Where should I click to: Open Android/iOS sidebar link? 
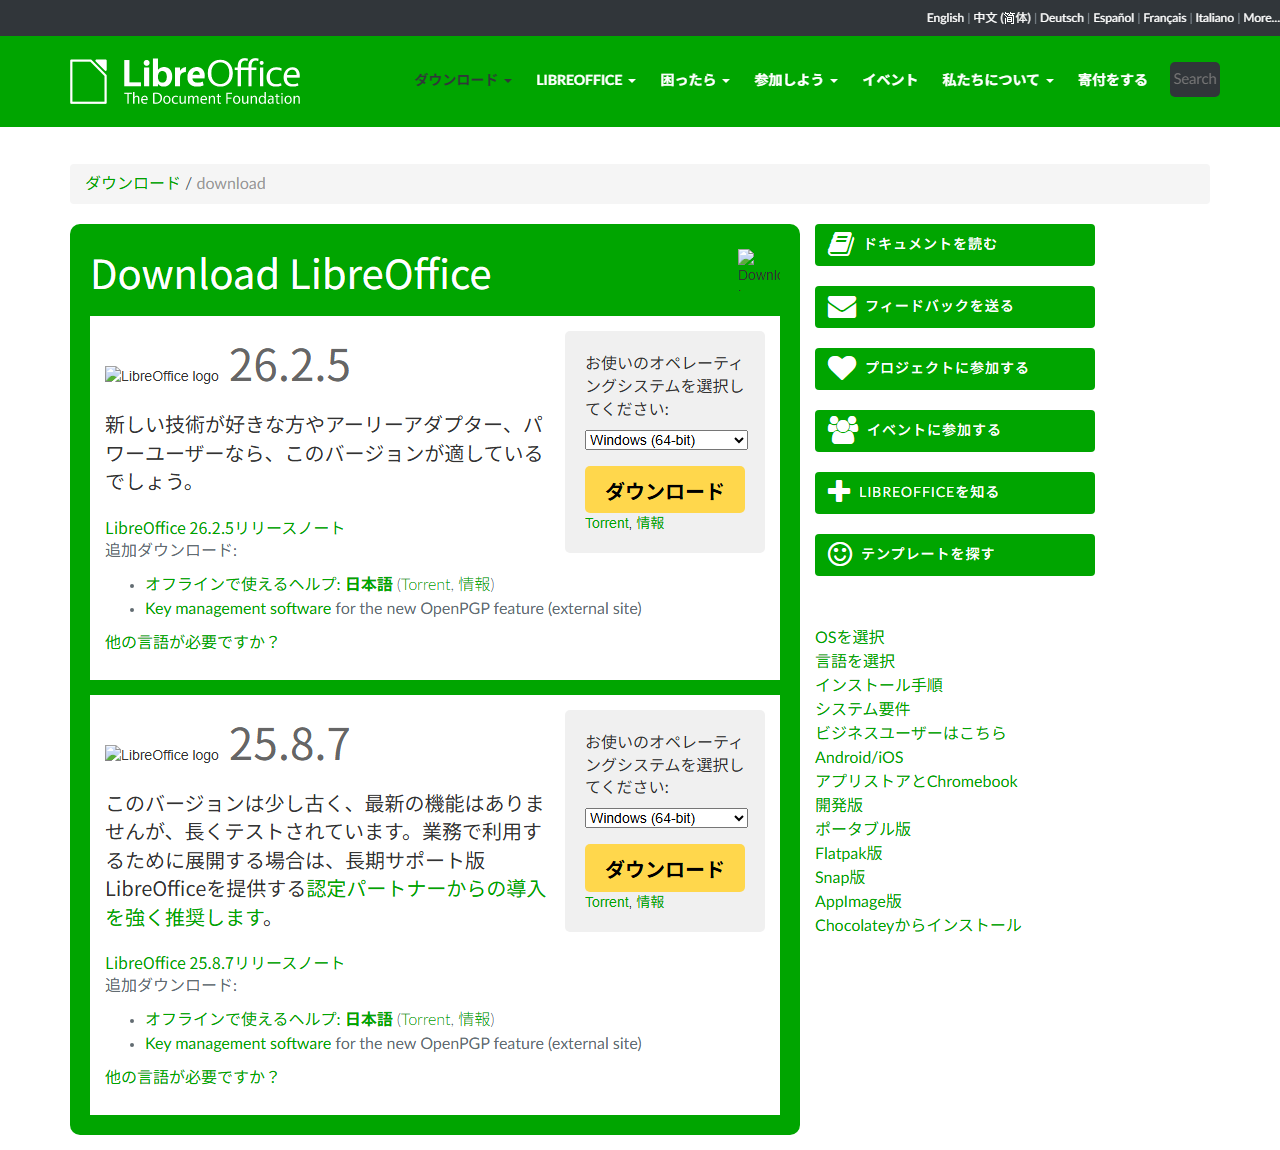coord(859,757)
